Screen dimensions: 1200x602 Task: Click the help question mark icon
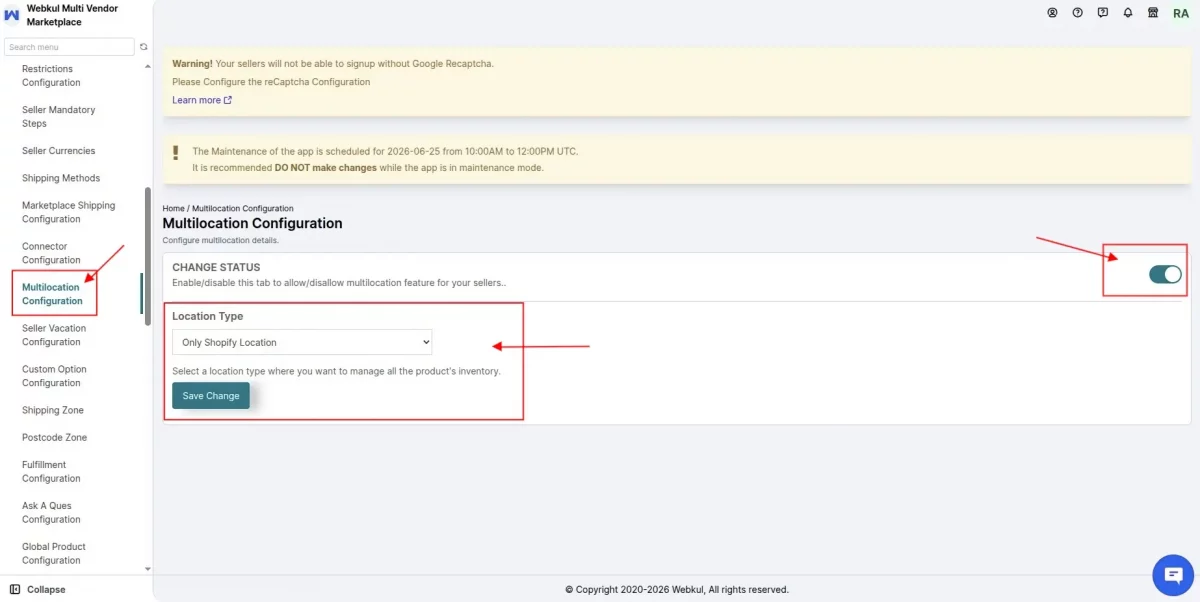pyautogui.click(x=1077, y=13)
